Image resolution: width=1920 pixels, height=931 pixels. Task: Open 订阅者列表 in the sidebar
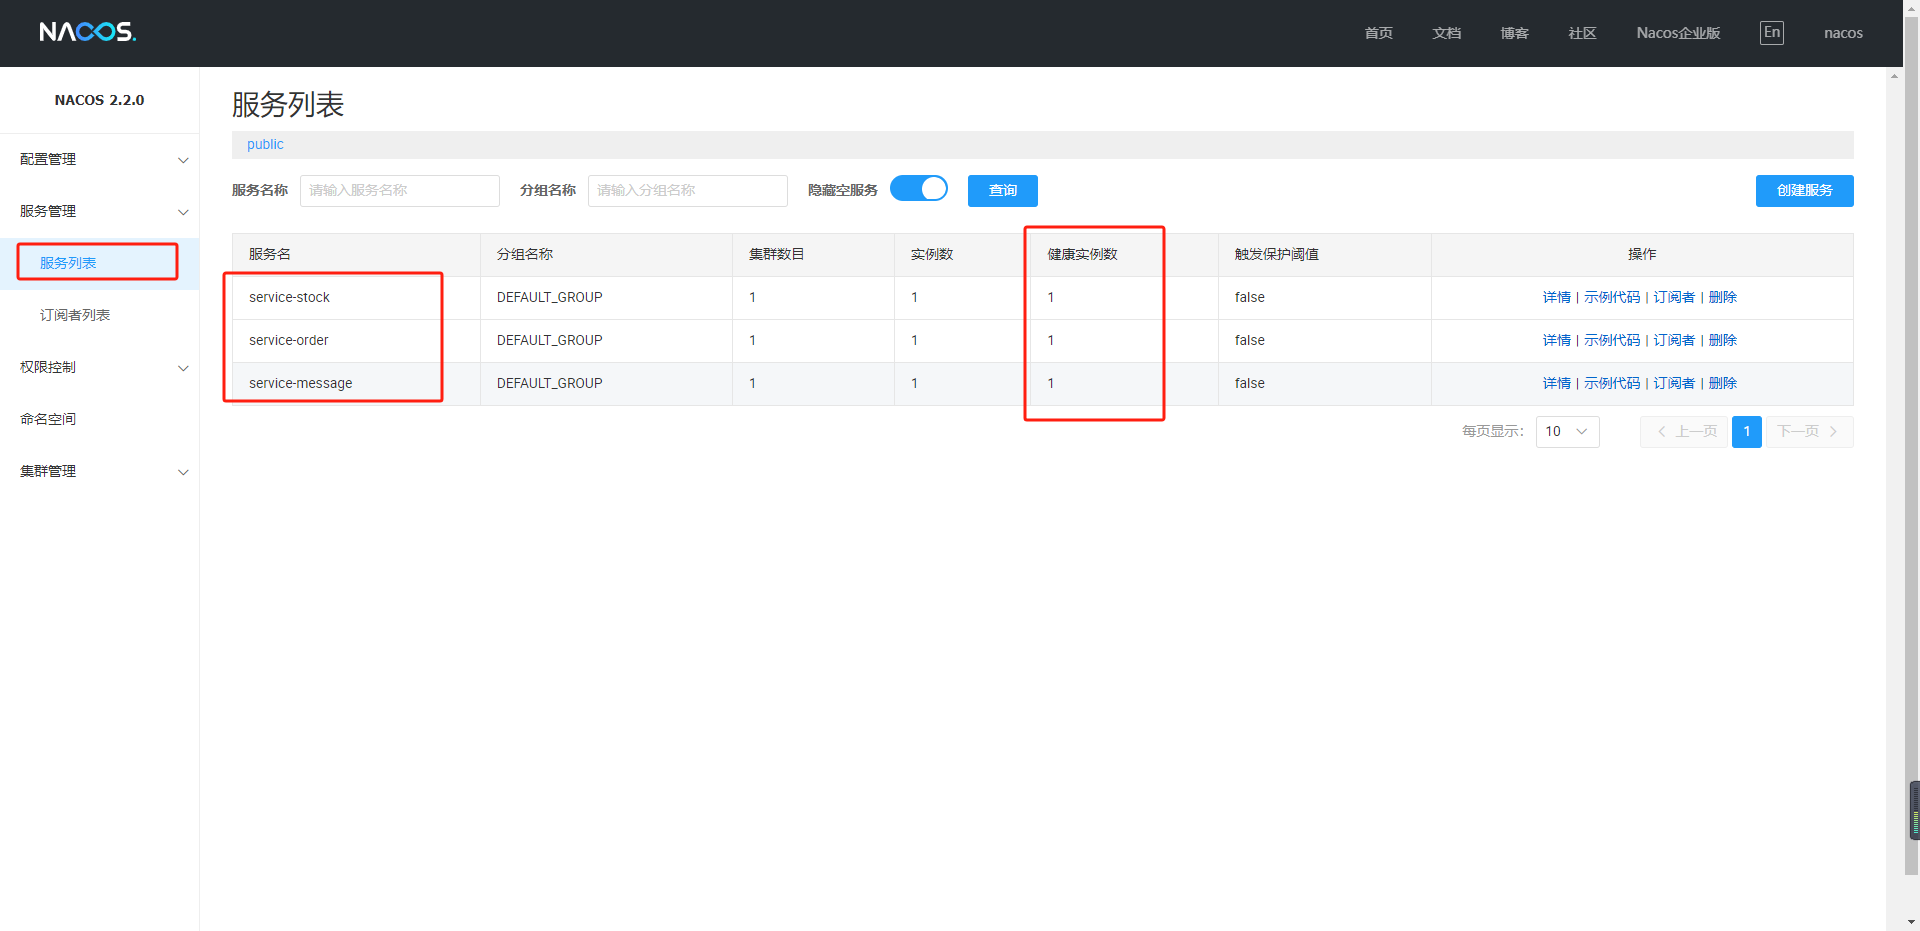[x=75, y=315]
